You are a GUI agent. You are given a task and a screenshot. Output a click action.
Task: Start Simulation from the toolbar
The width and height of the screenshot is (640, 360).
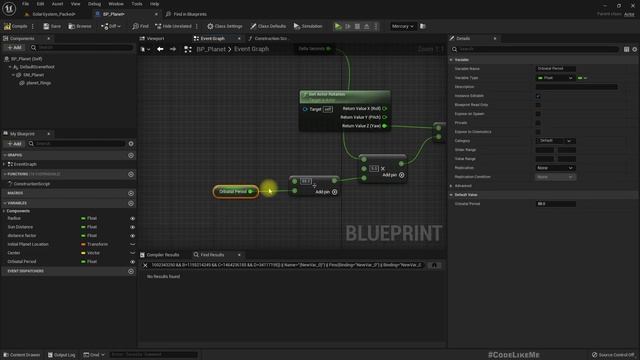pyautogui.click(x=308, y=26)
